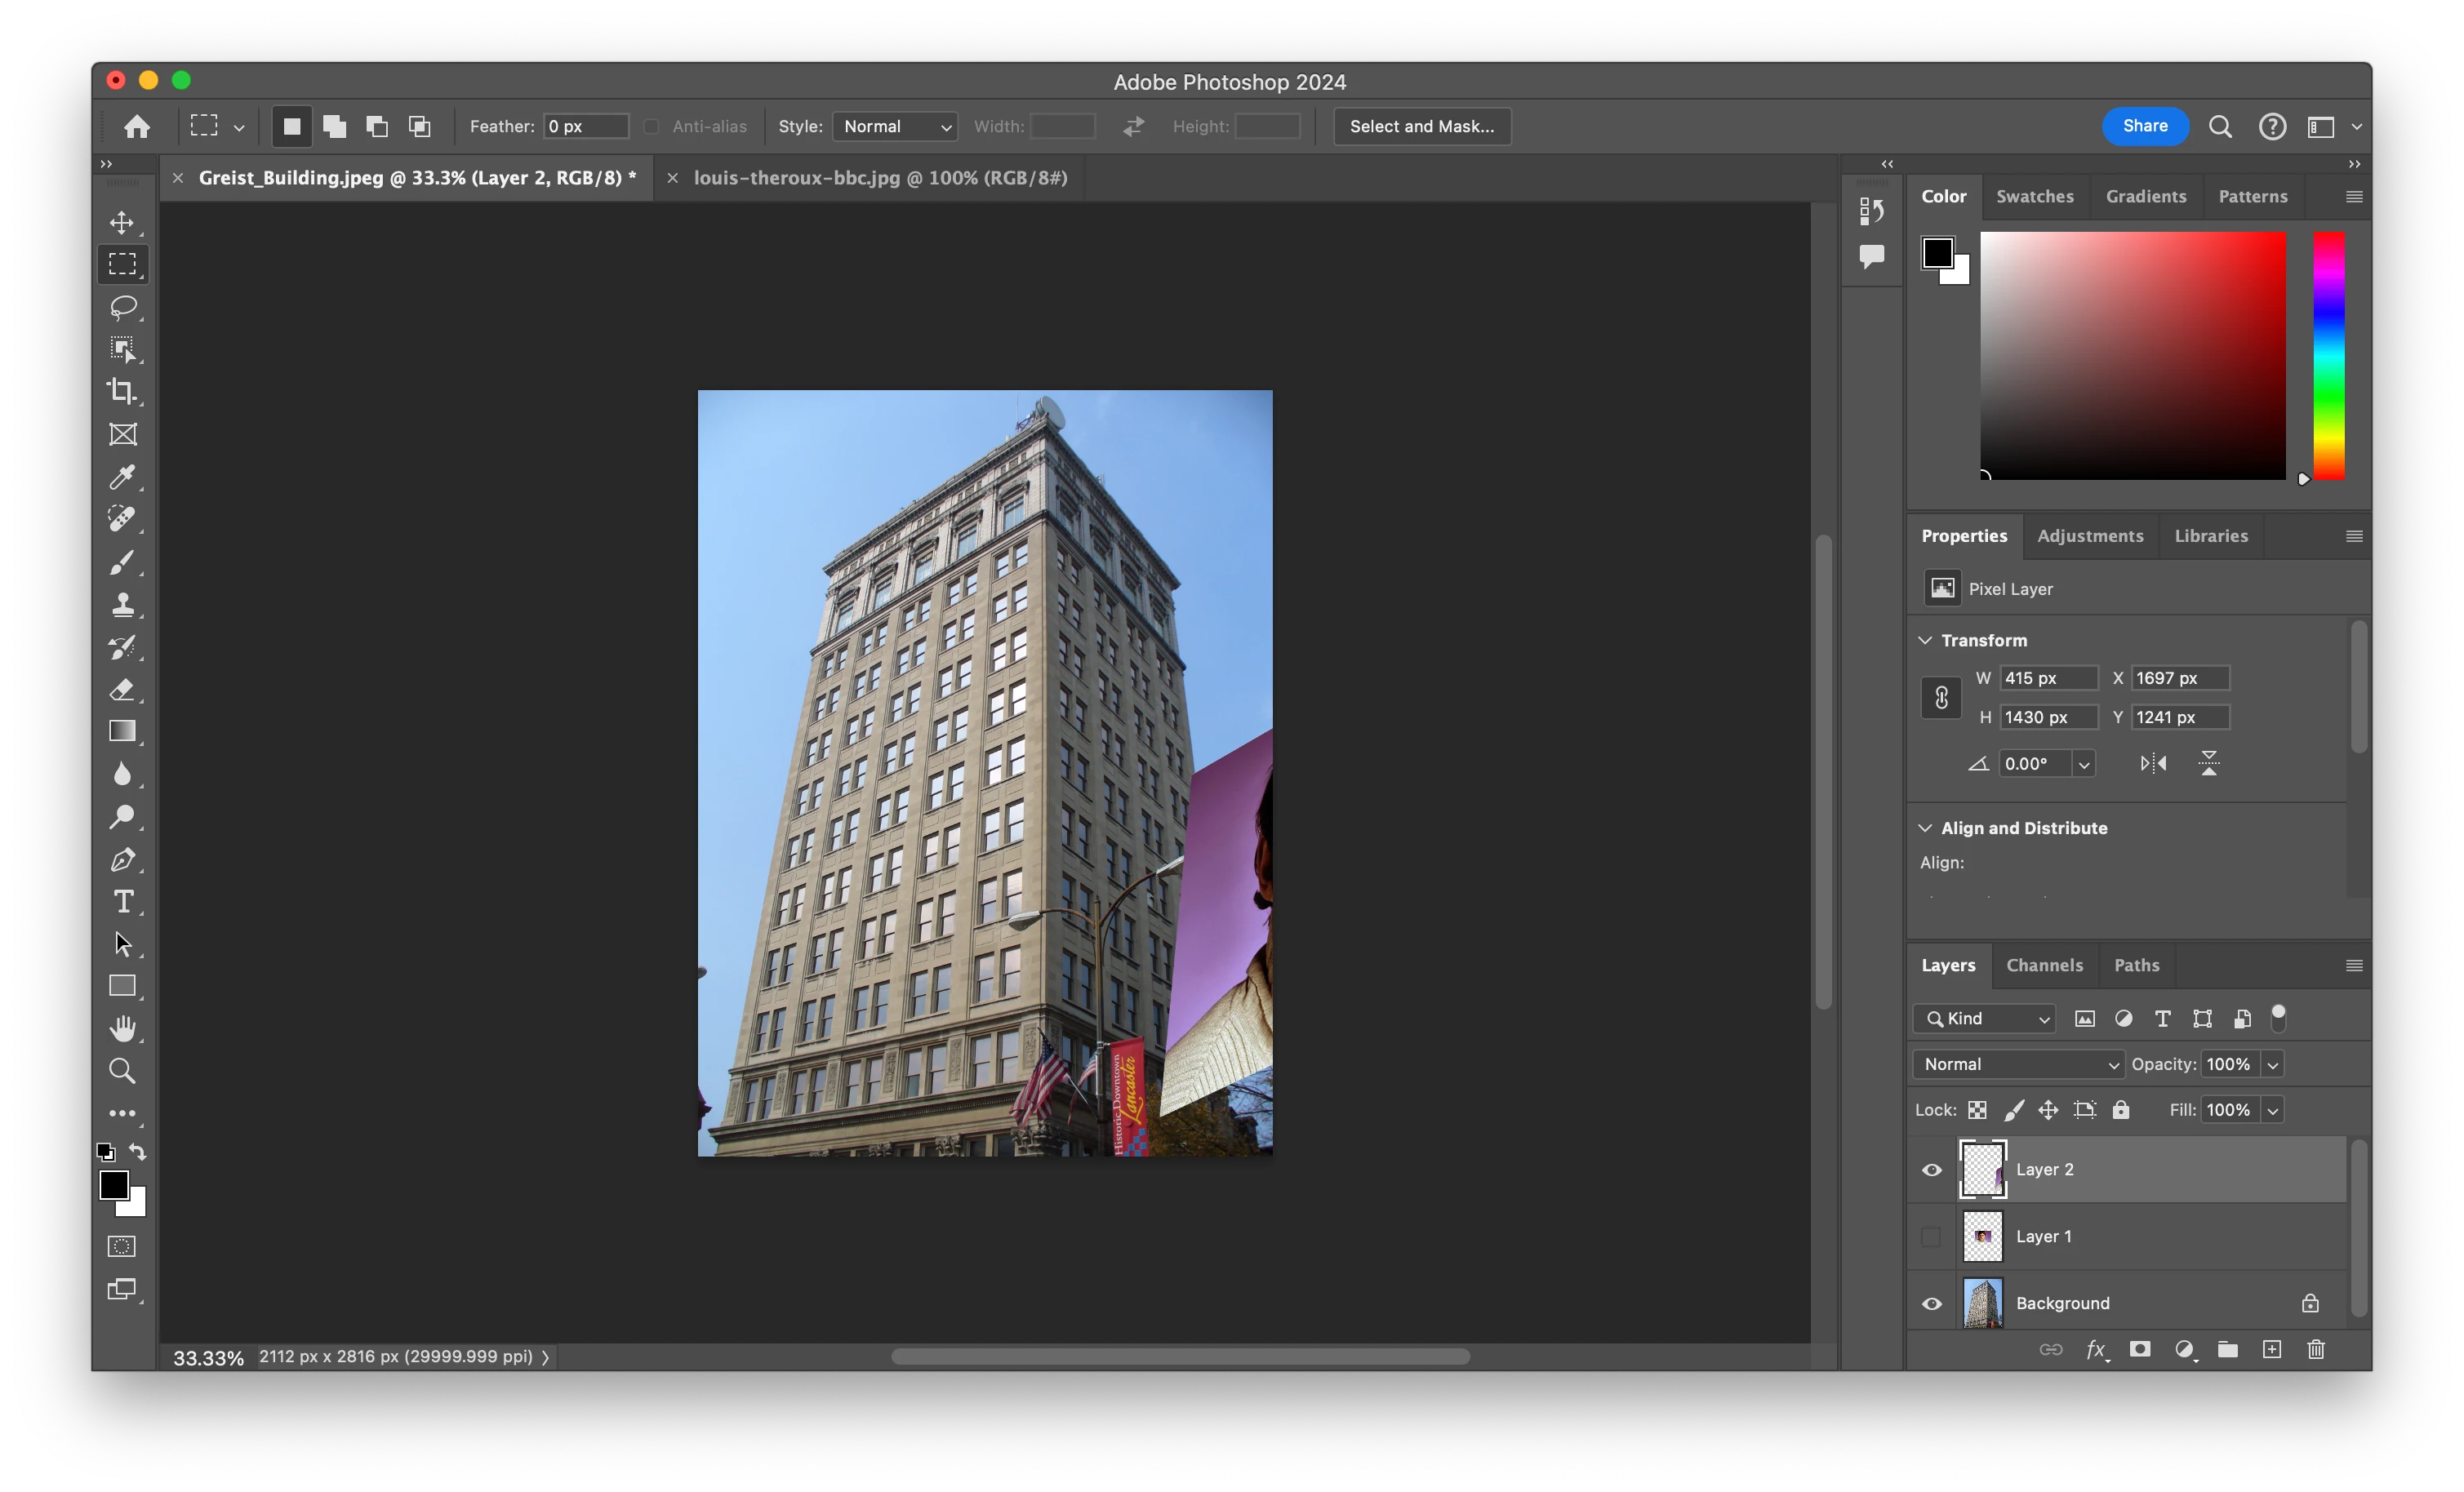Screen dimensions: 2464x1492
Task: Select the Hand tool
Action: pos(123,1028)
